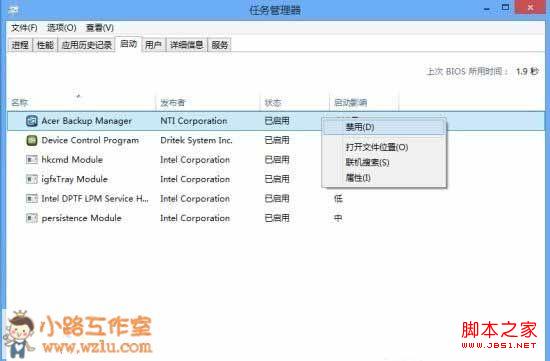Click Intel Corporation in the igfxTray Module row
The image size is (550, 361).
195,179
